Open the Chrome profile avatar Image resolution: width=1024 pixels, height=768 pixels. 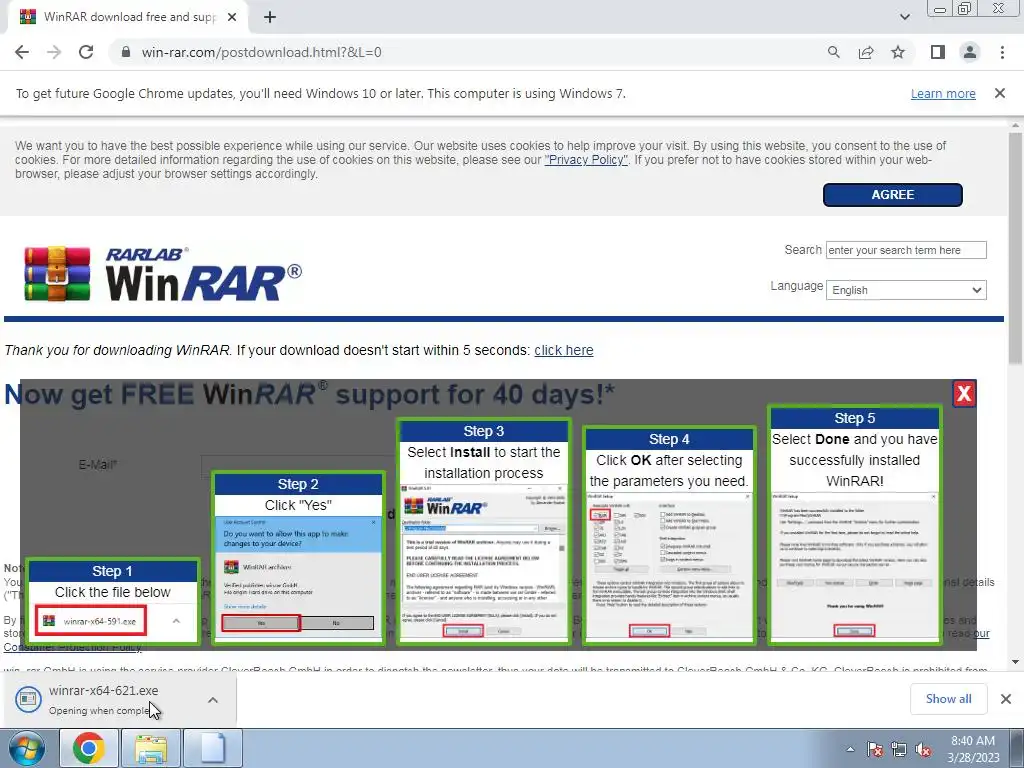(x=970, y=52)
